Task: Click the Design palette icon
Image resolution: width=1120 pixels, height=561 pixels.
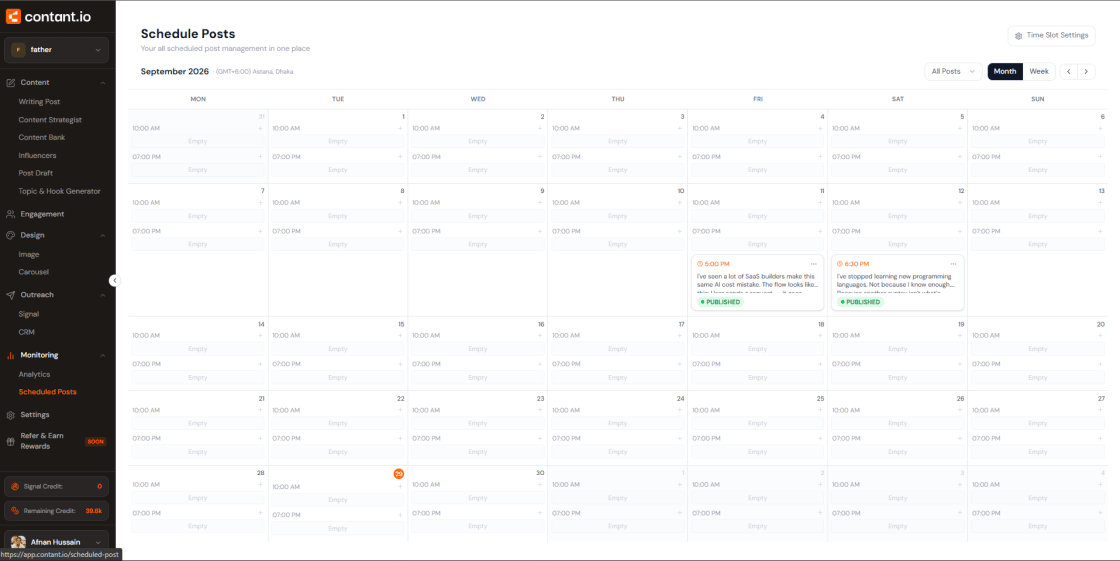Action: [x=11, y=234]
